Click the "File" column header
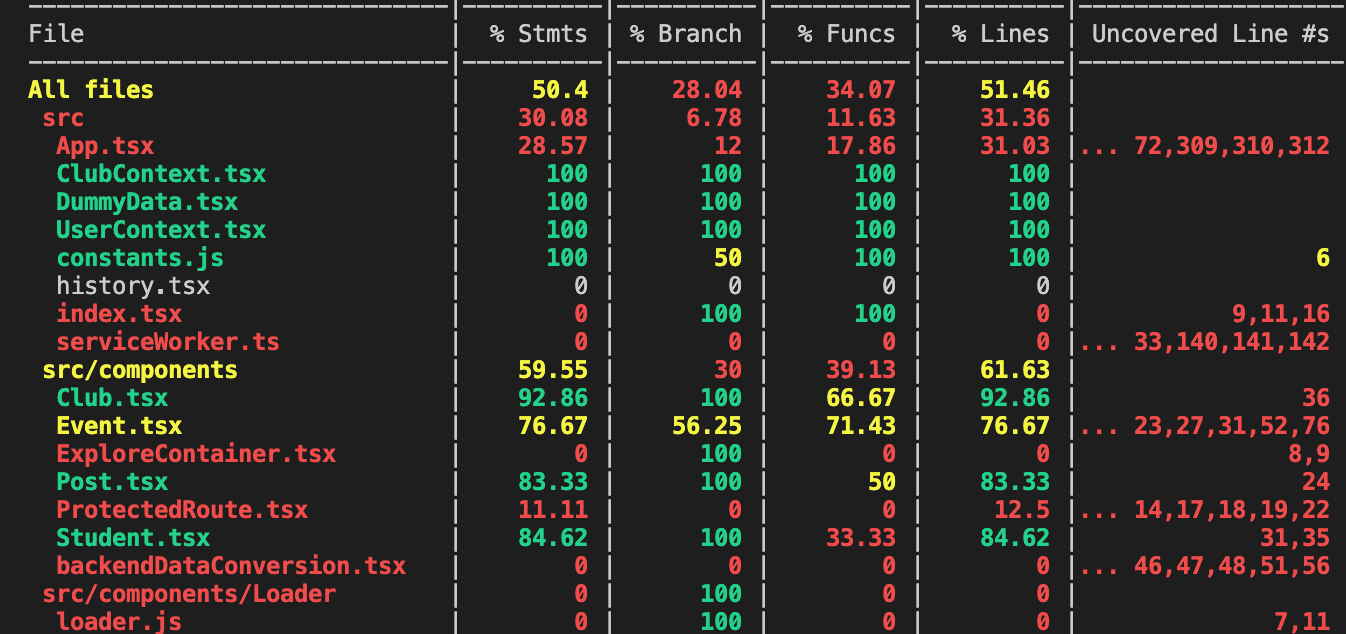Image resolution: width=1346 pixels, height=634 pixels. click(x=56, y=34)
